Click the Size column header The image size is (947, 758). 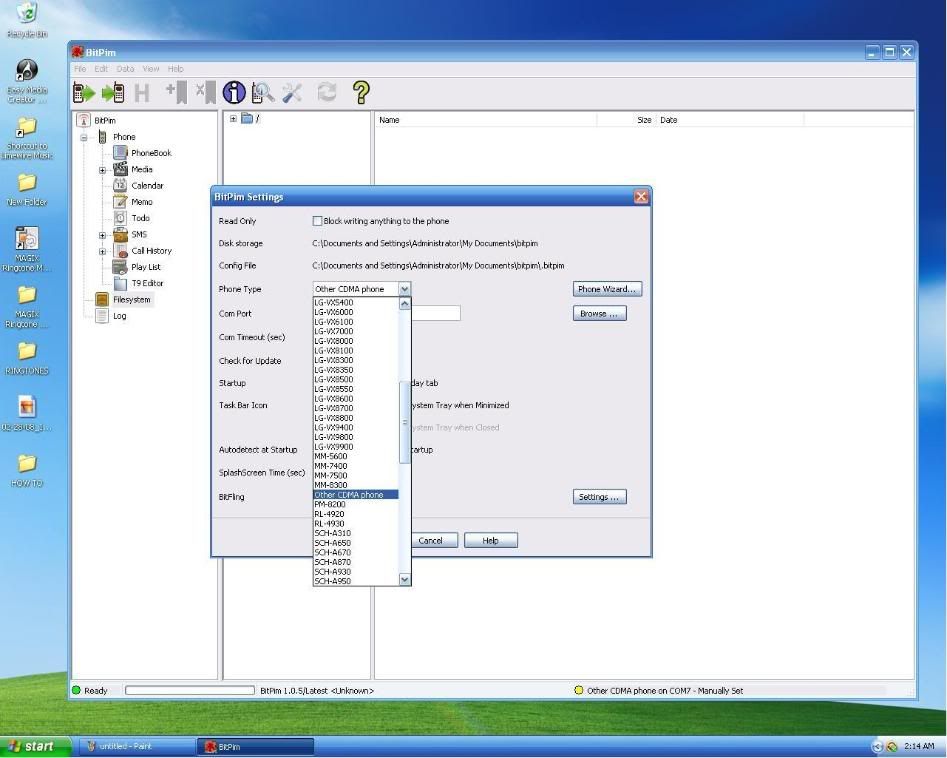click(626, 120)
